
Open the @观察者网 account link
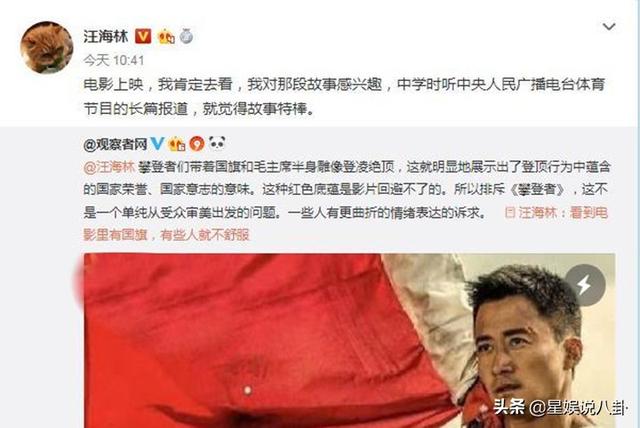point(115,144)
